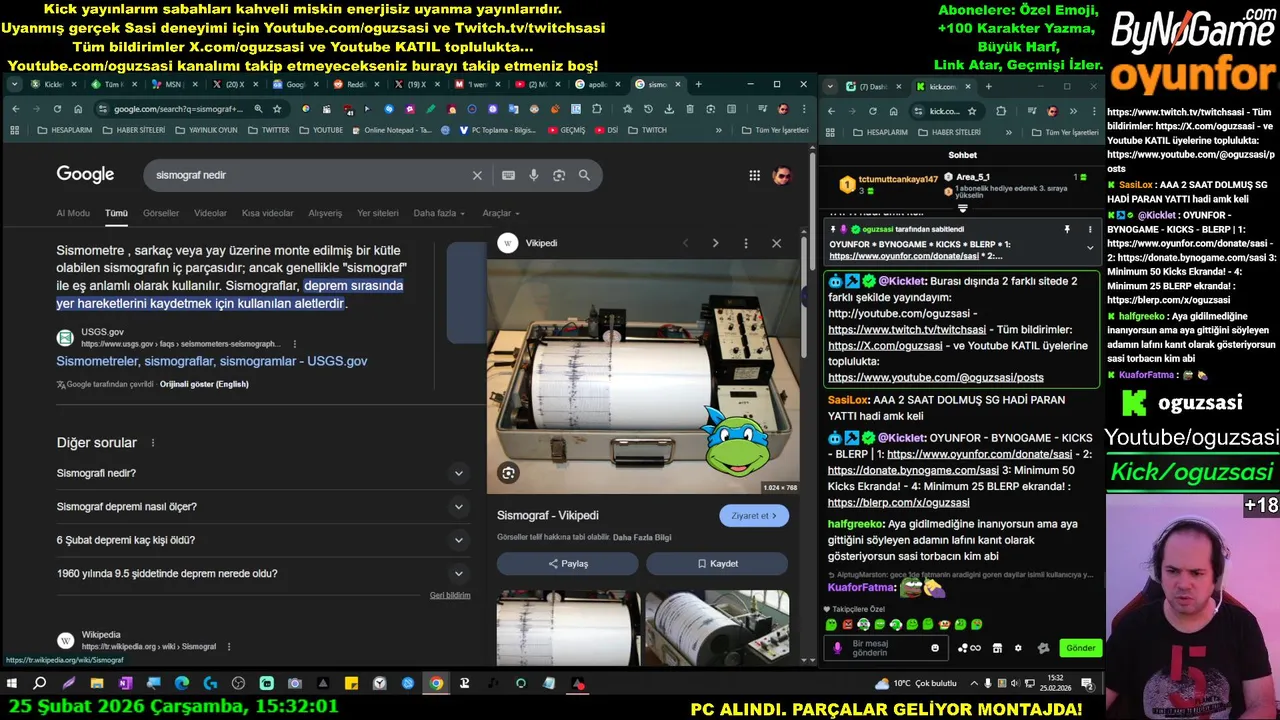Go to next image in Vikipedi preview
The width and height of the screenshot is (1280, 720).
tap(715, 243)
